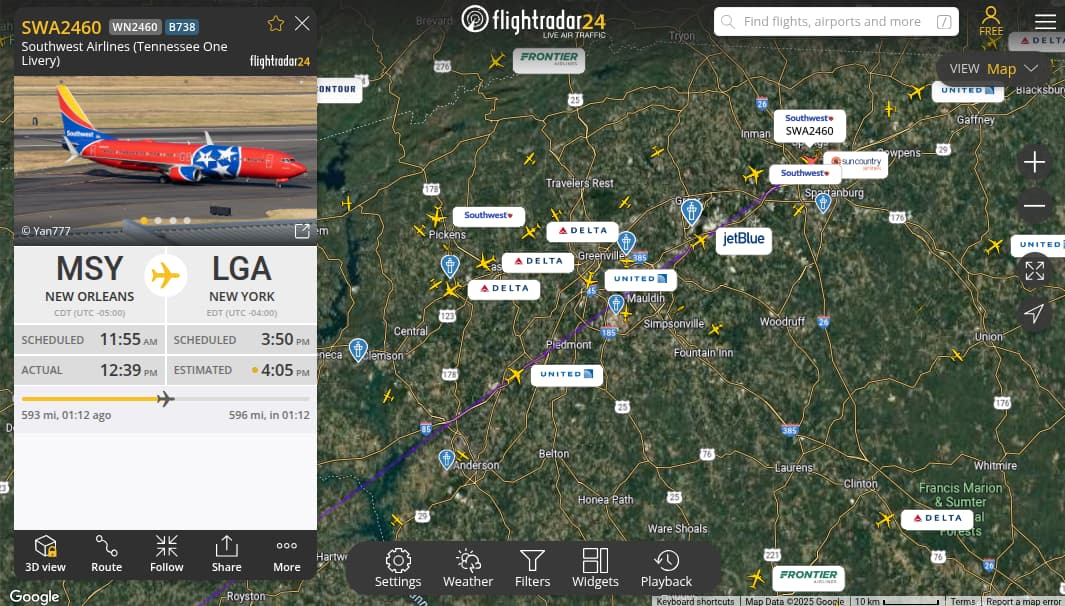The height and width of the screenshot is (606, 1065).
Task: Start Playback of past flights
Action: [x=666, y=569]
